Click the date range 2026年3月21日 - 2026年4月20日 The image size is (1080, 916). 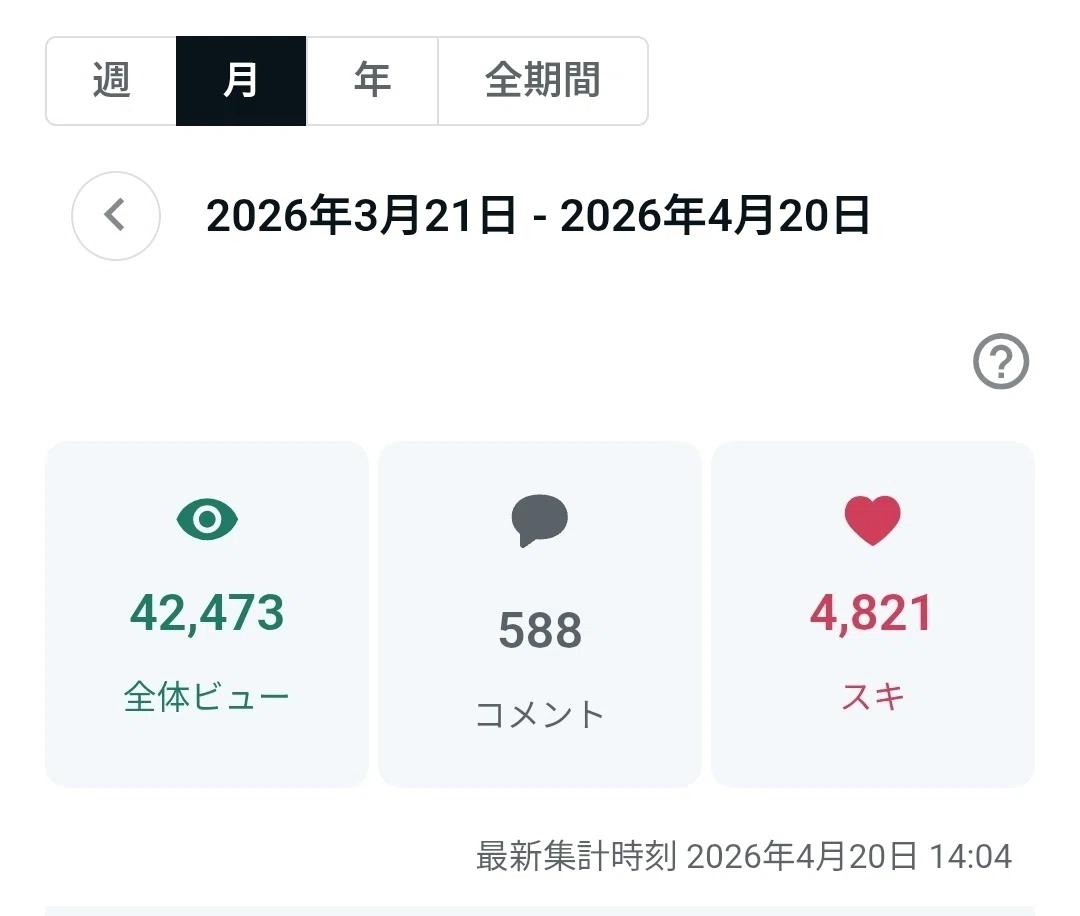[538, 216]
